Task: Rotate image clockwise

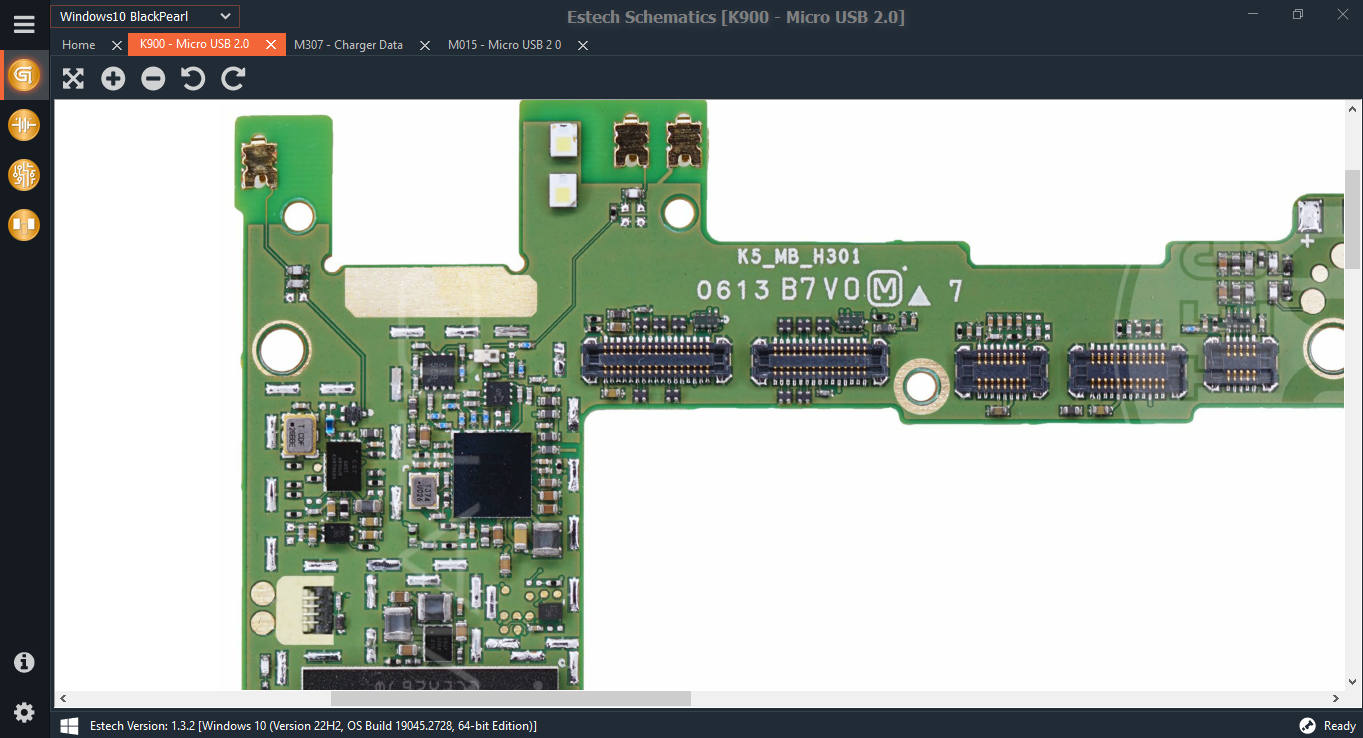Action: [x=233, y=79]
